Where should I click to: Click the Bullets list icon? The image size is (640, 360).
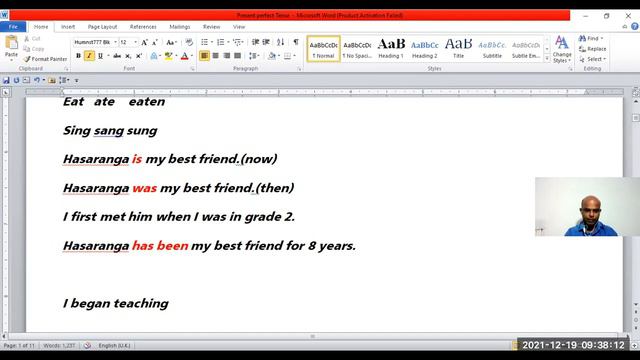pyautogui.click(x=204, y=42)
